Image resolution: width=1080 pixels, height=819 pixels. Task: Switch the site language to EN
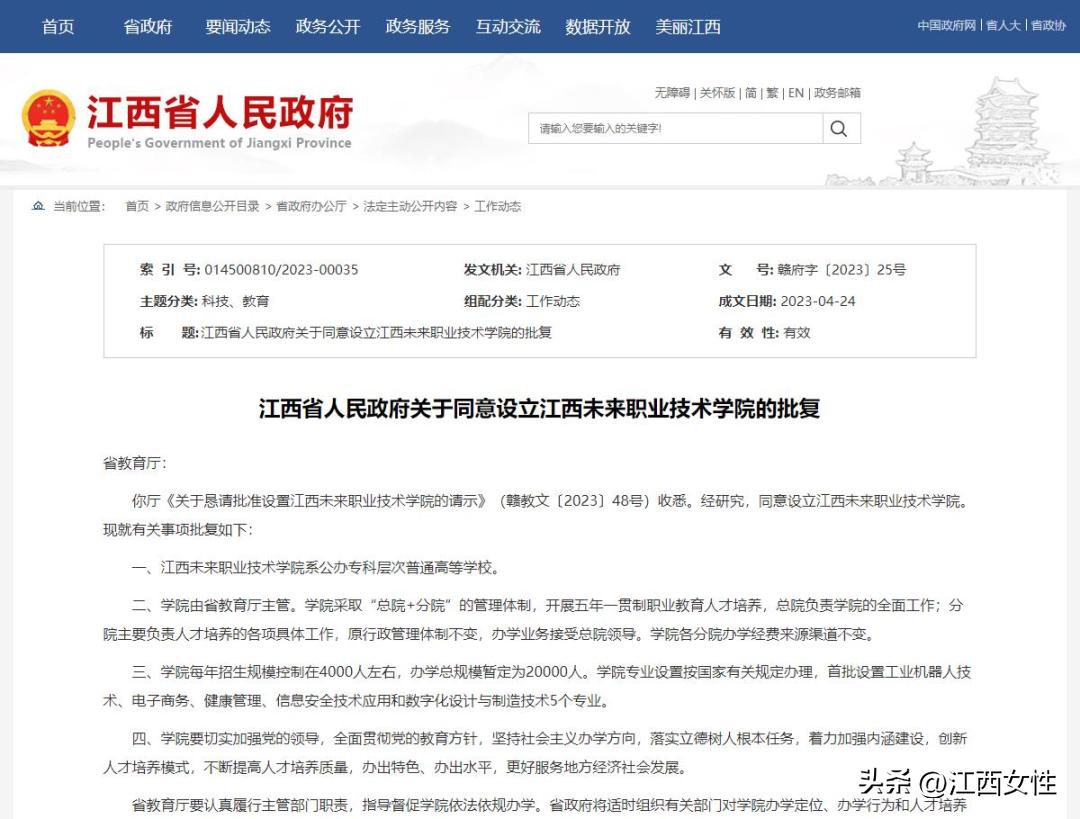796,92
